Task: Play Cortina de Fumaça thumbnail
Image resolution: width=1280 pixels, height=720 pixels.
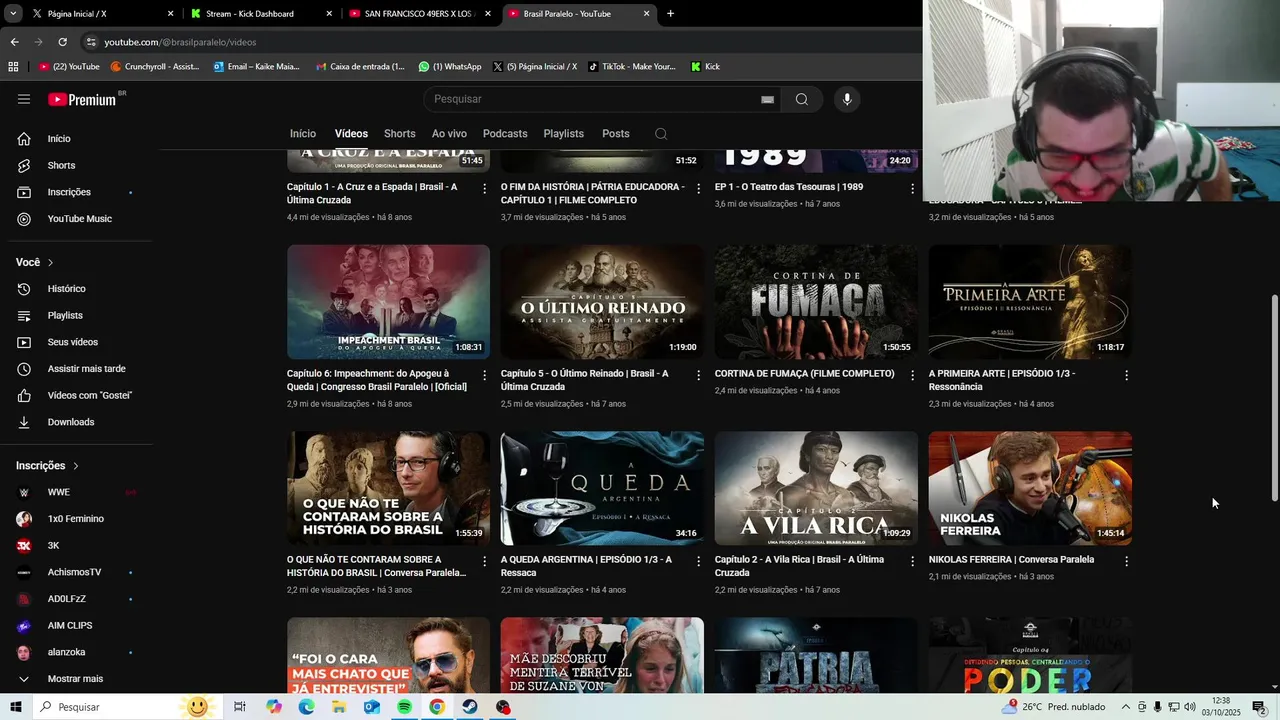Action: (x=816, y=302)
